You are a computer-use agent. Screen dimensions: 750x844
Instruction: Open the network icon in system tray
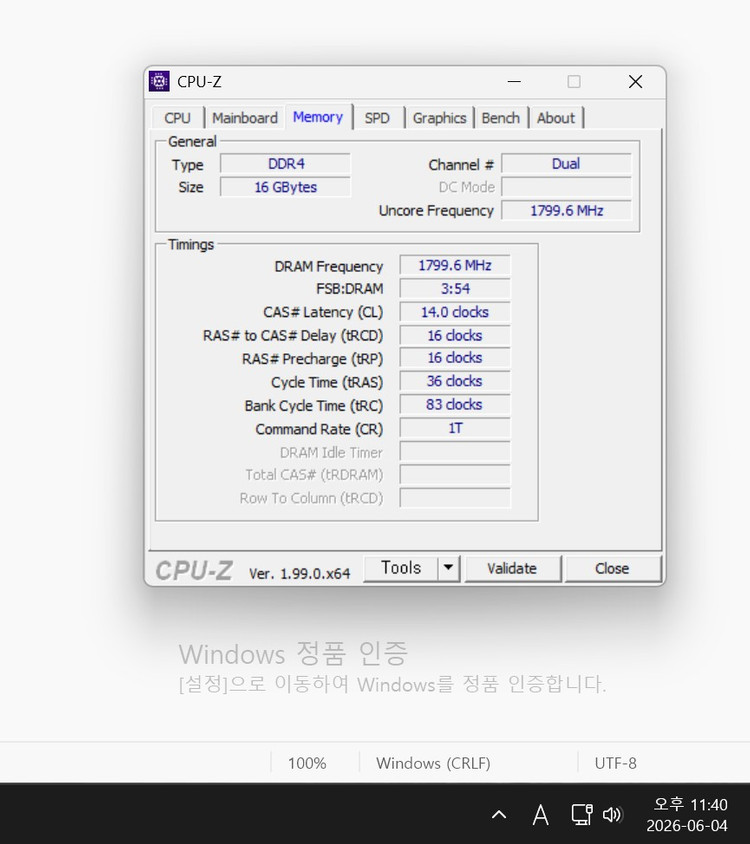pyautogui.click(x=582, y=814)
